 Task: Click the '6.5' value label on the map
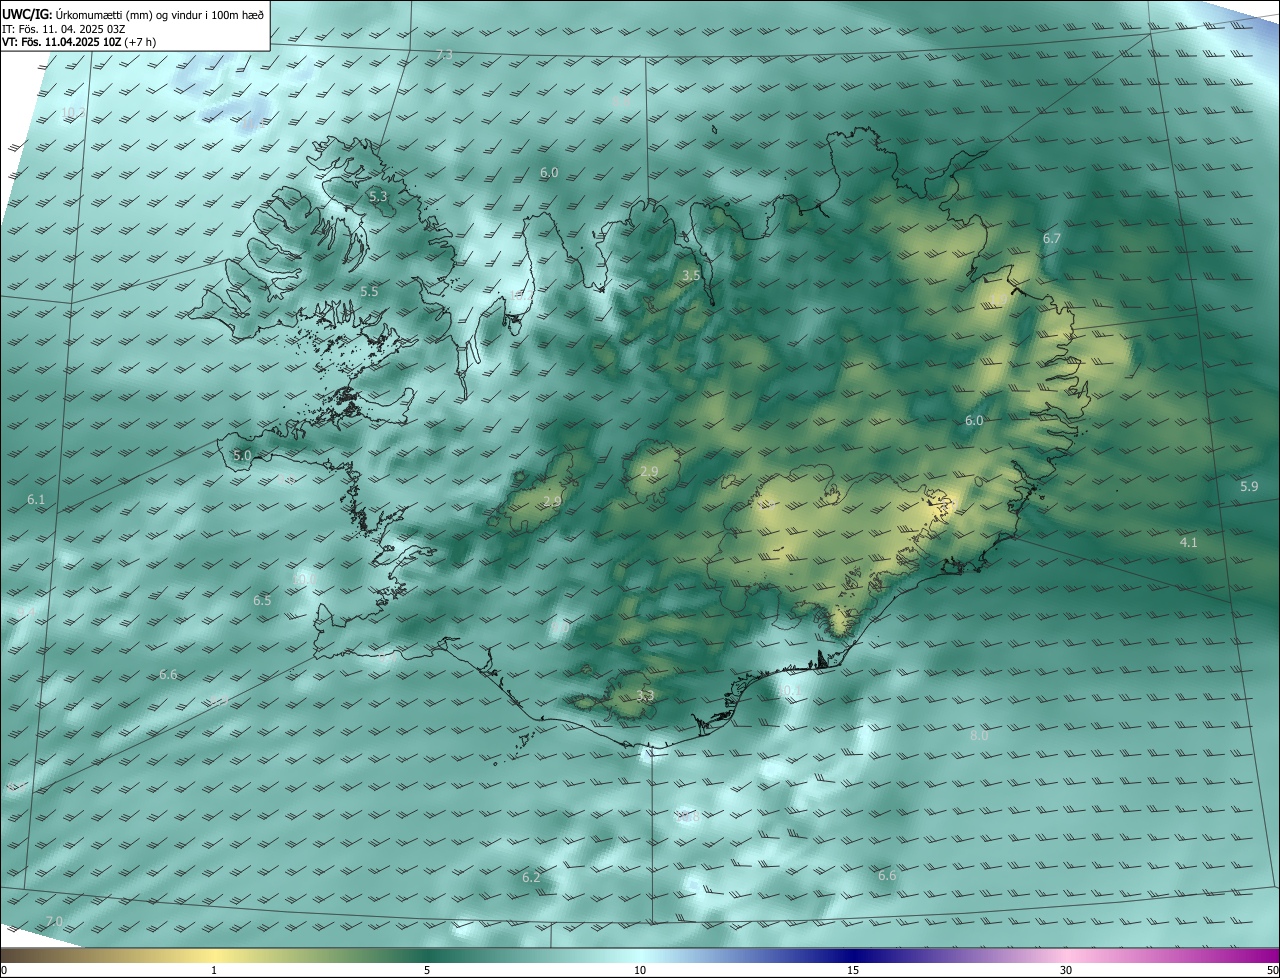pyautogui.click(x=262, y=600)
